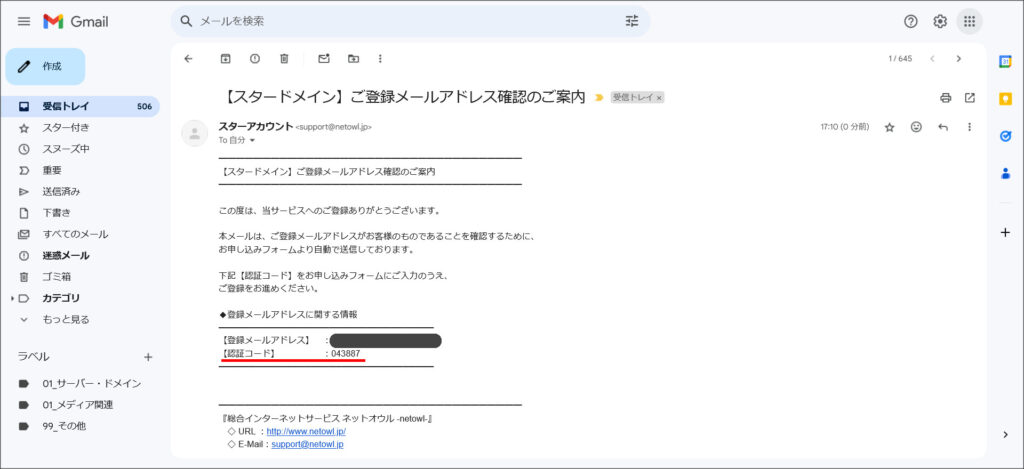Move email to a folder
The width and height of the screenshot is (1024, 469).
tap(353, 59)
